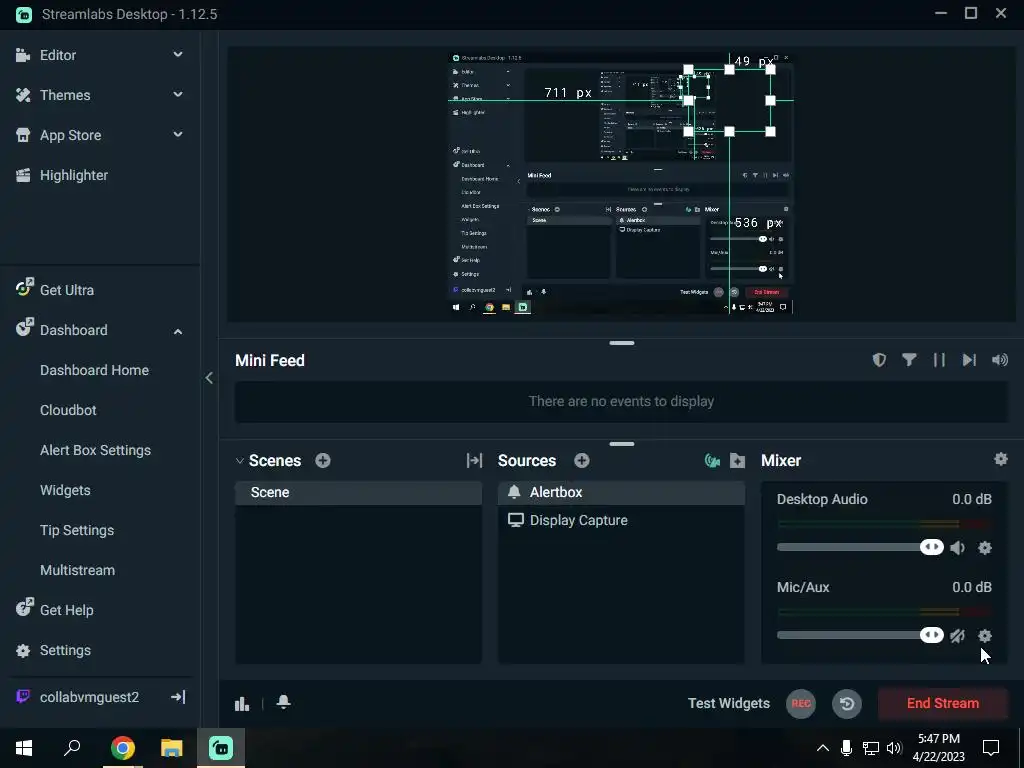The width and height of the screenshot is (1024, 768).
Task: Open Desktop Audio settings gear
Action: [x=985, y=548]
